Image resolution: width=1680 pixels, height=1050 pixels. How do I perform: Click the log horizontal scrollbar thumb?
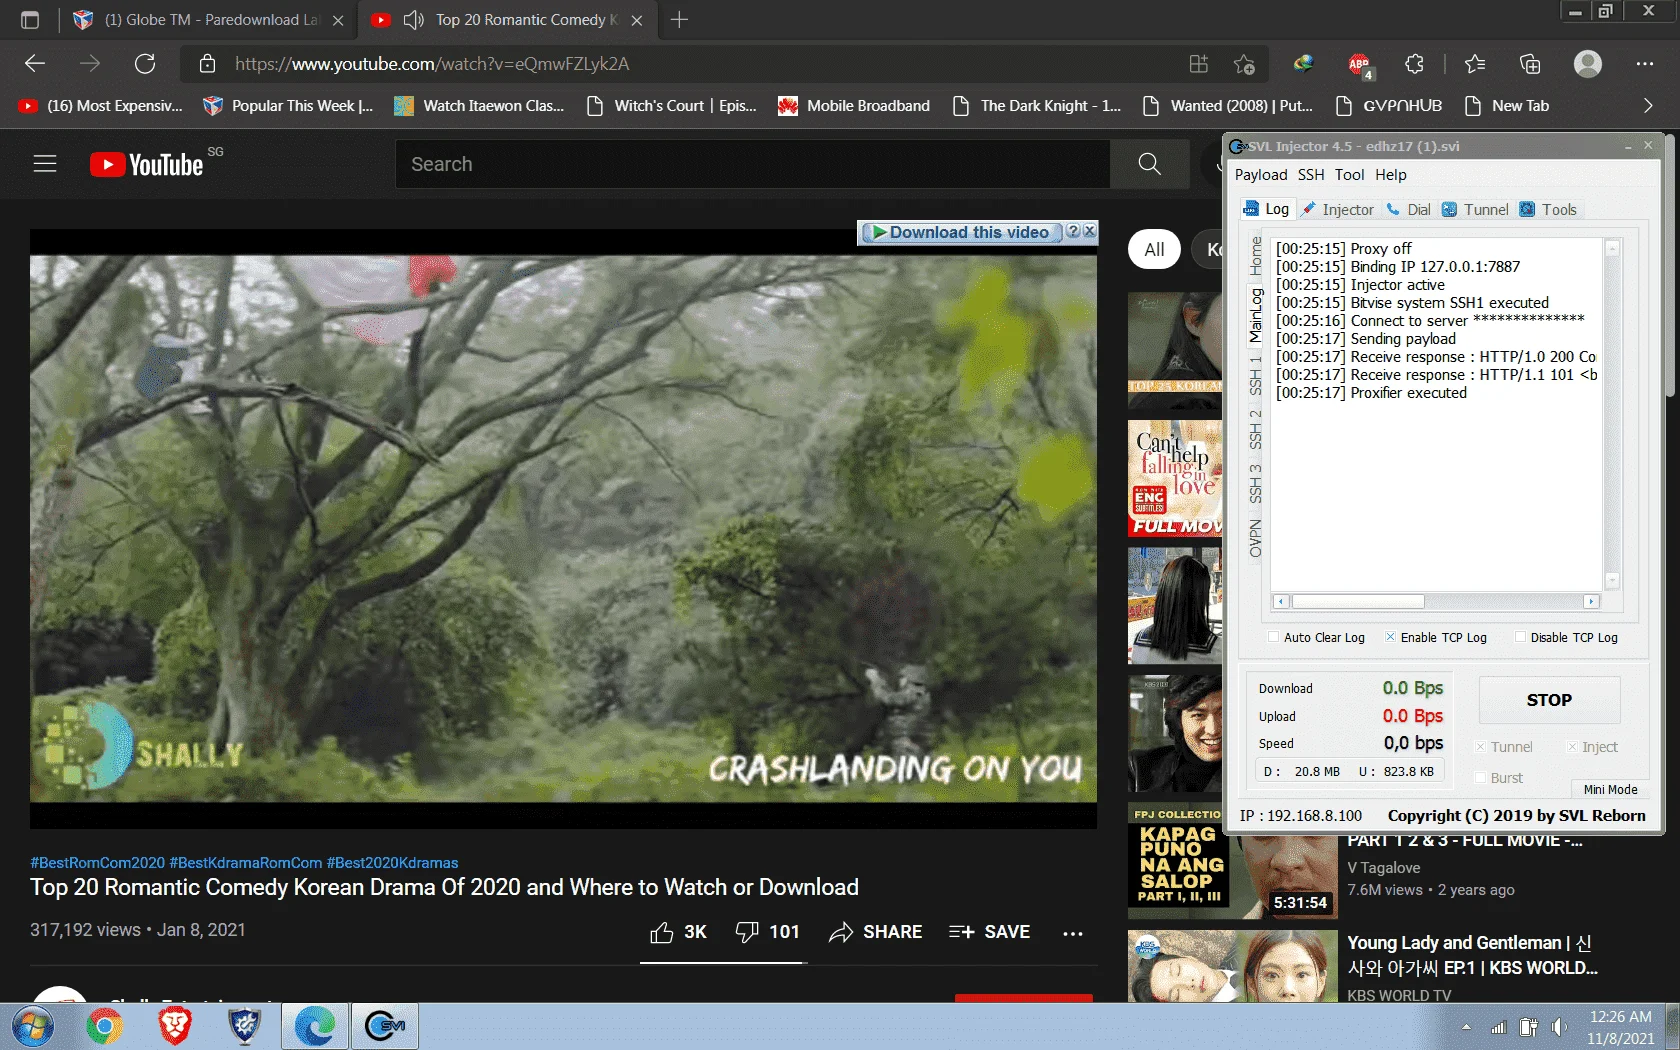tap(1358, 601)
